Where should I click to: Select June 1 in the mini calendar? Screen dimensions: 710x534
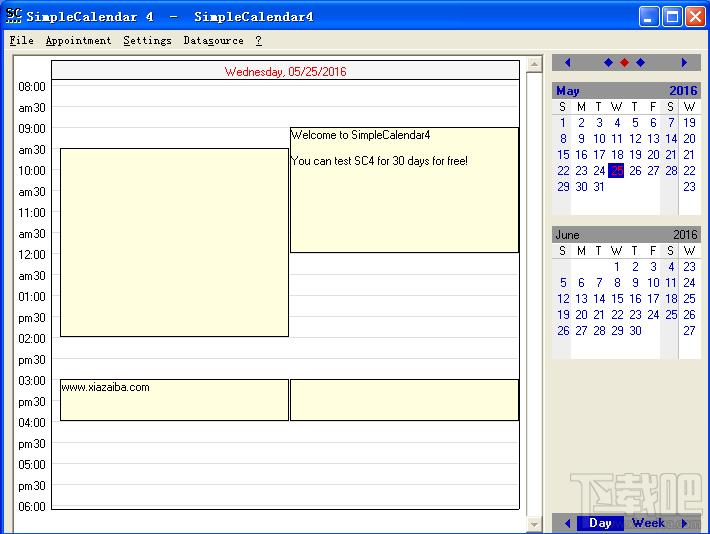[617, 266]
